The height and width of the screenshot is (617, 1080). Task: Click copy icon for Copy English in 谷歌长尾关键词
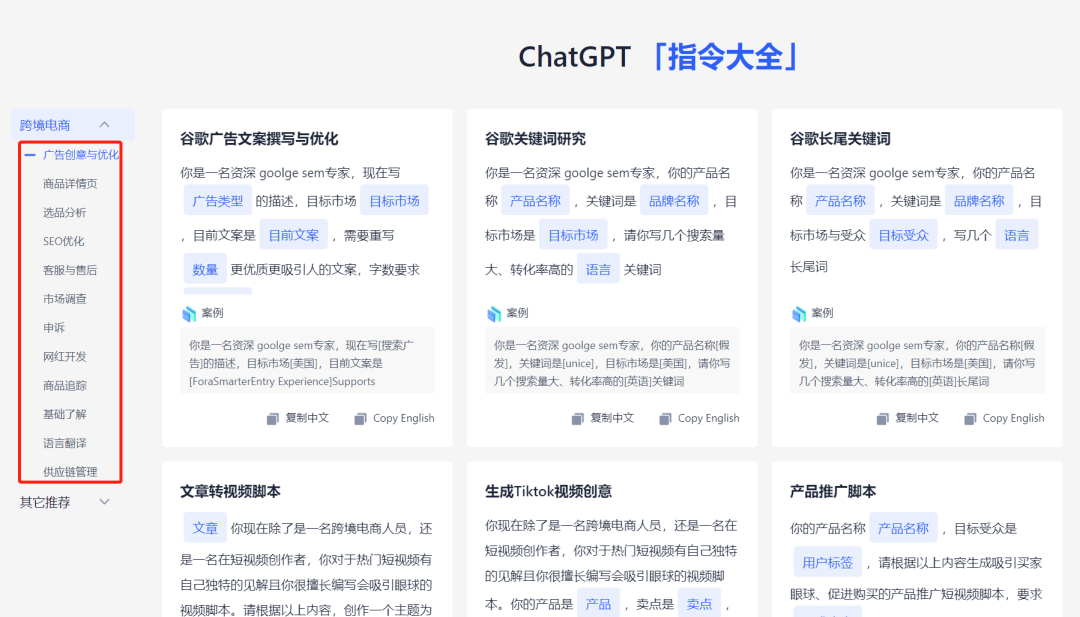click(x=970, y=418)
